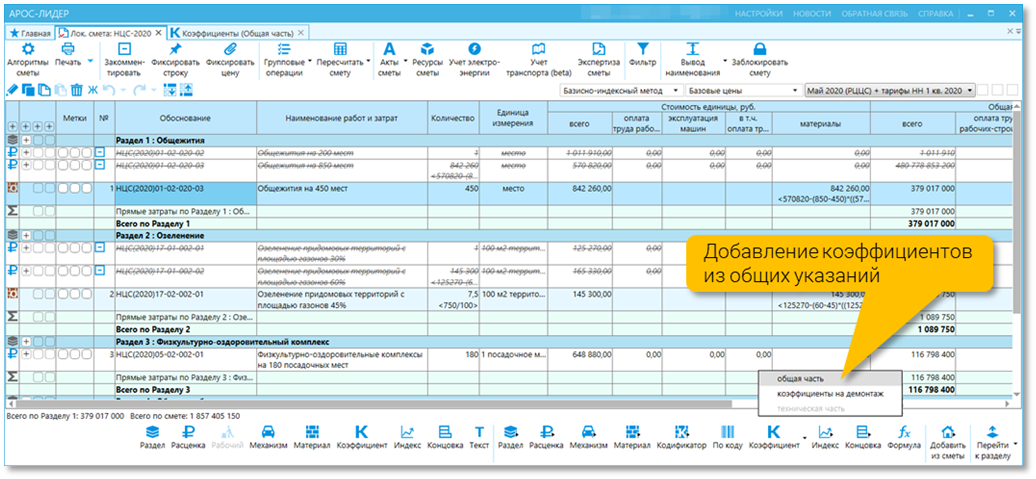
Task: Click the СПРАВКА link in header
Action: (936, 13)
